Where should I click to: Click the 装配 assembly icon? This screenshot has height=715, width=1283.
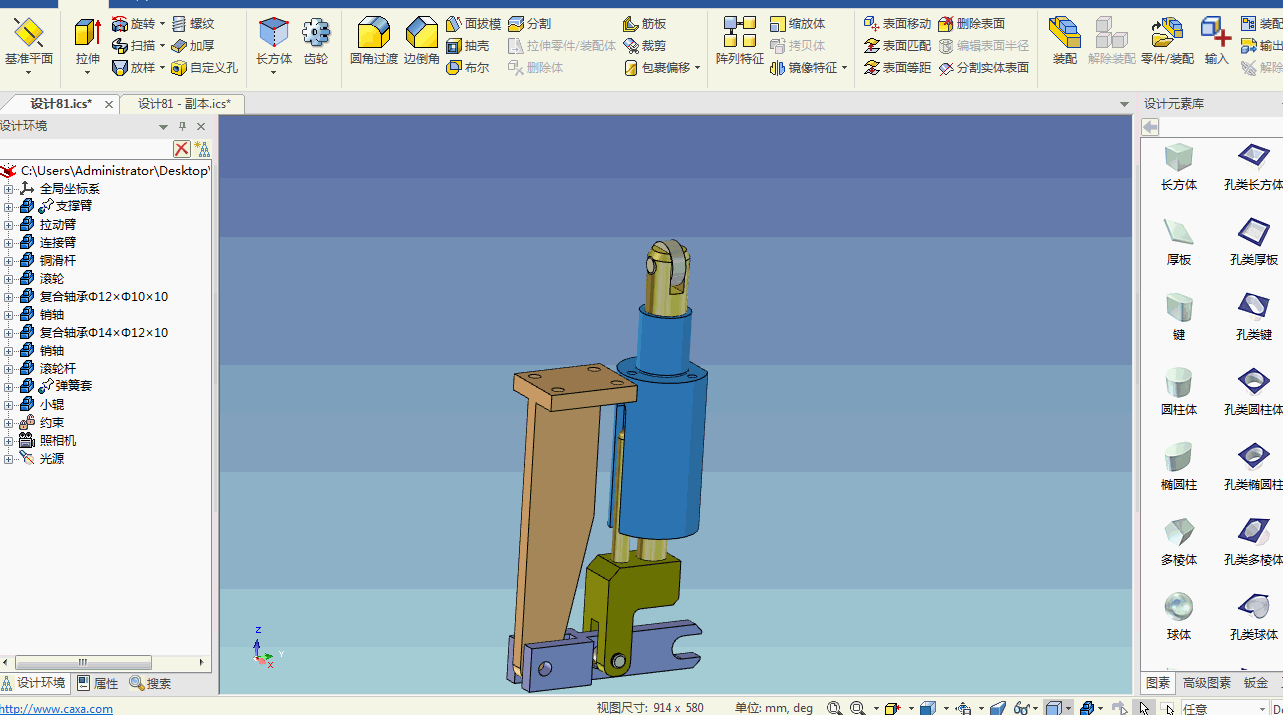pos(1064,42)
